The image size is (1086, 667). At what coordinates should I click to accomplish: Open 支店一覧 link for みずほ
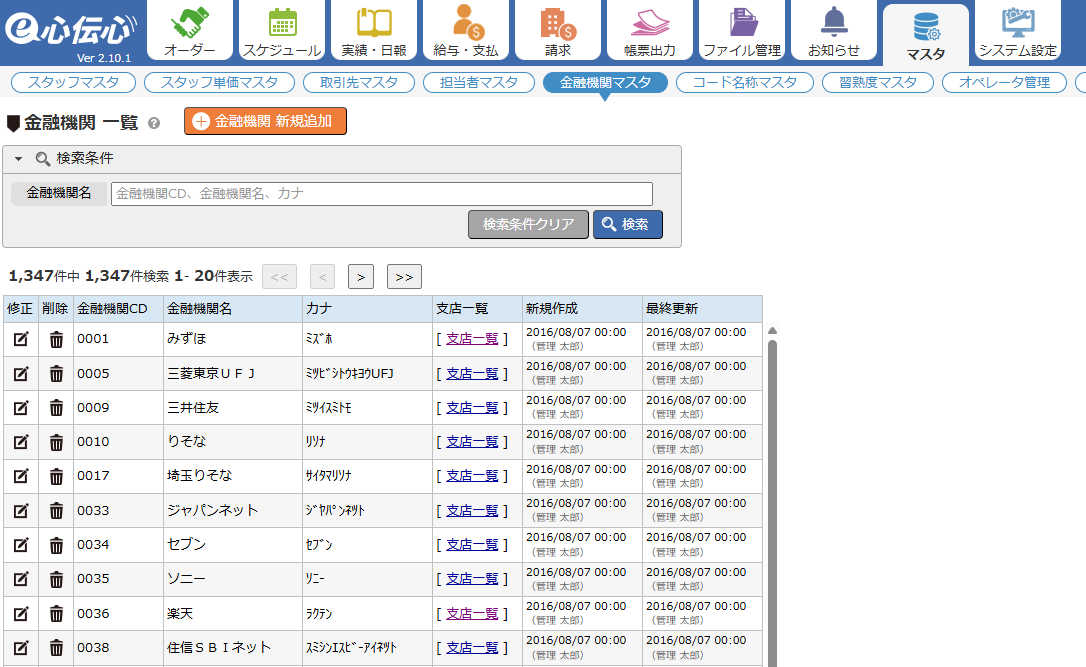pos(472,339)
